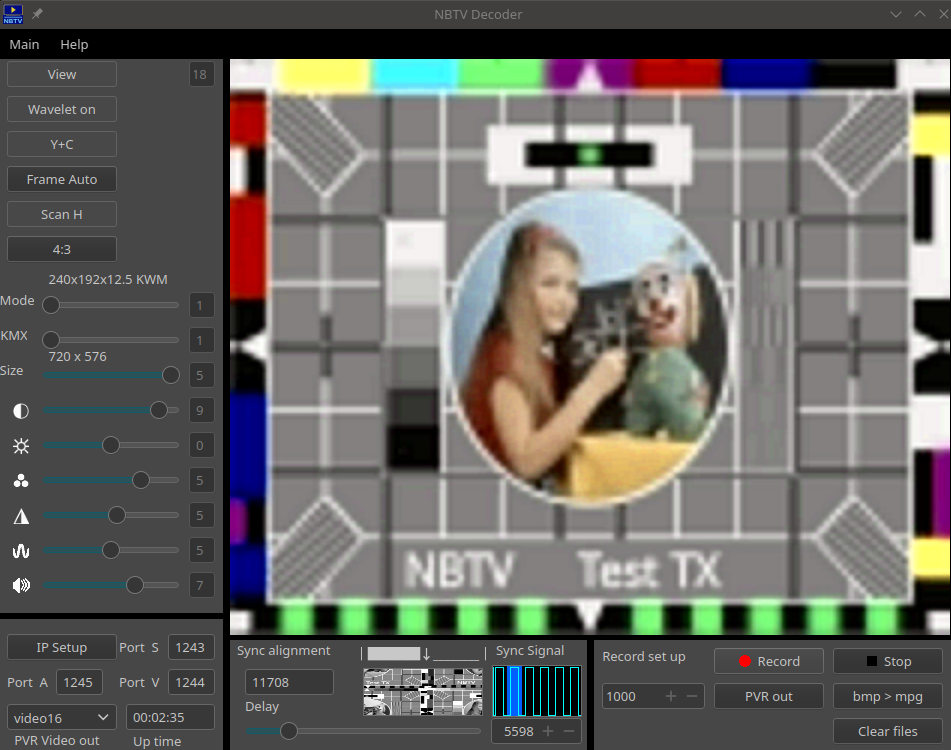
Task: Click the Clear files button
Action: (x=888, y=731)
